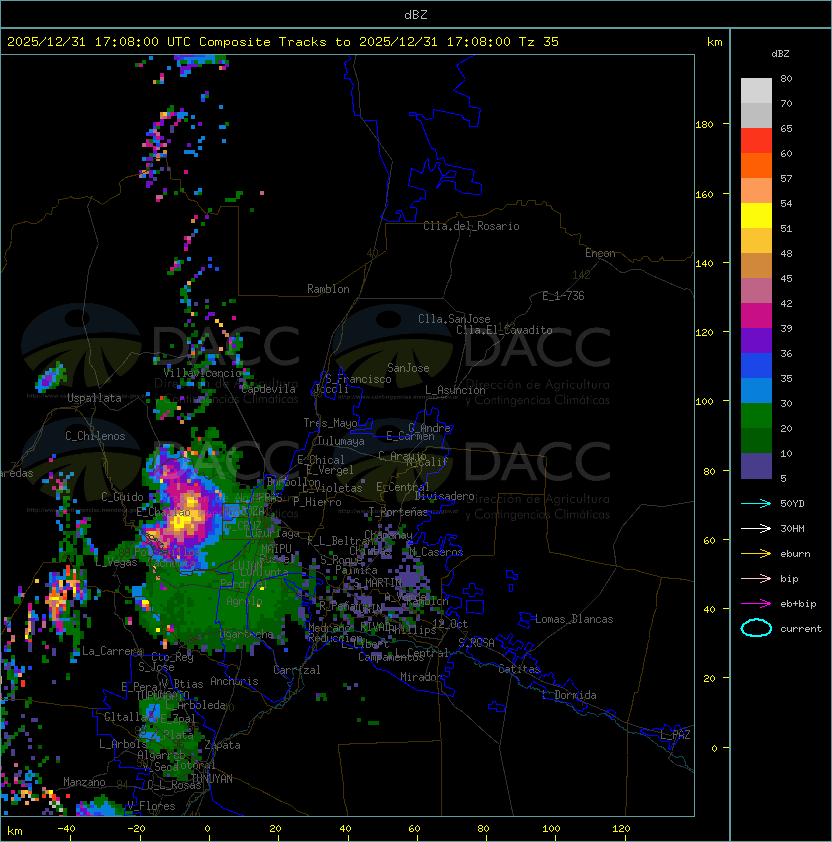Click the C_Guido map label
This screenshot has width=832, height=842.
(122, 497)
